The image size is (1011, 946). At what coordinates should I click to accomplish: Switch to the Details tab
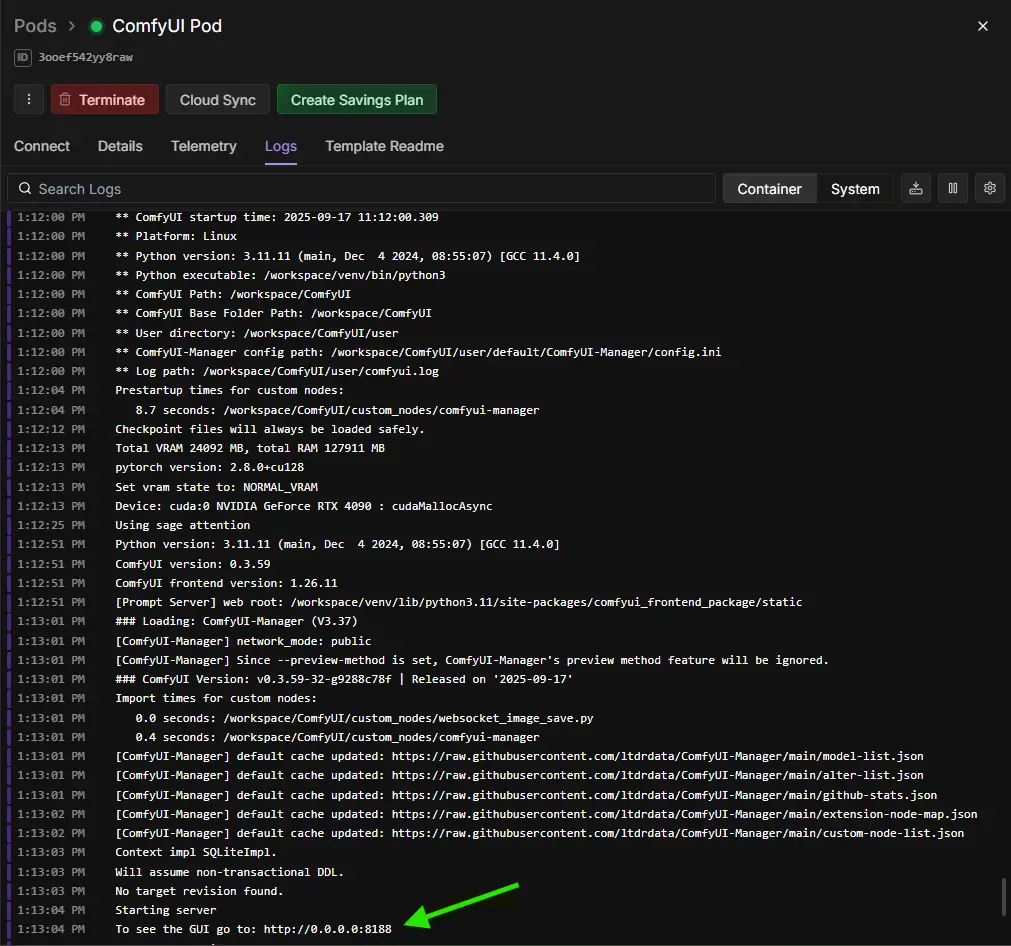tap(120, 146)
